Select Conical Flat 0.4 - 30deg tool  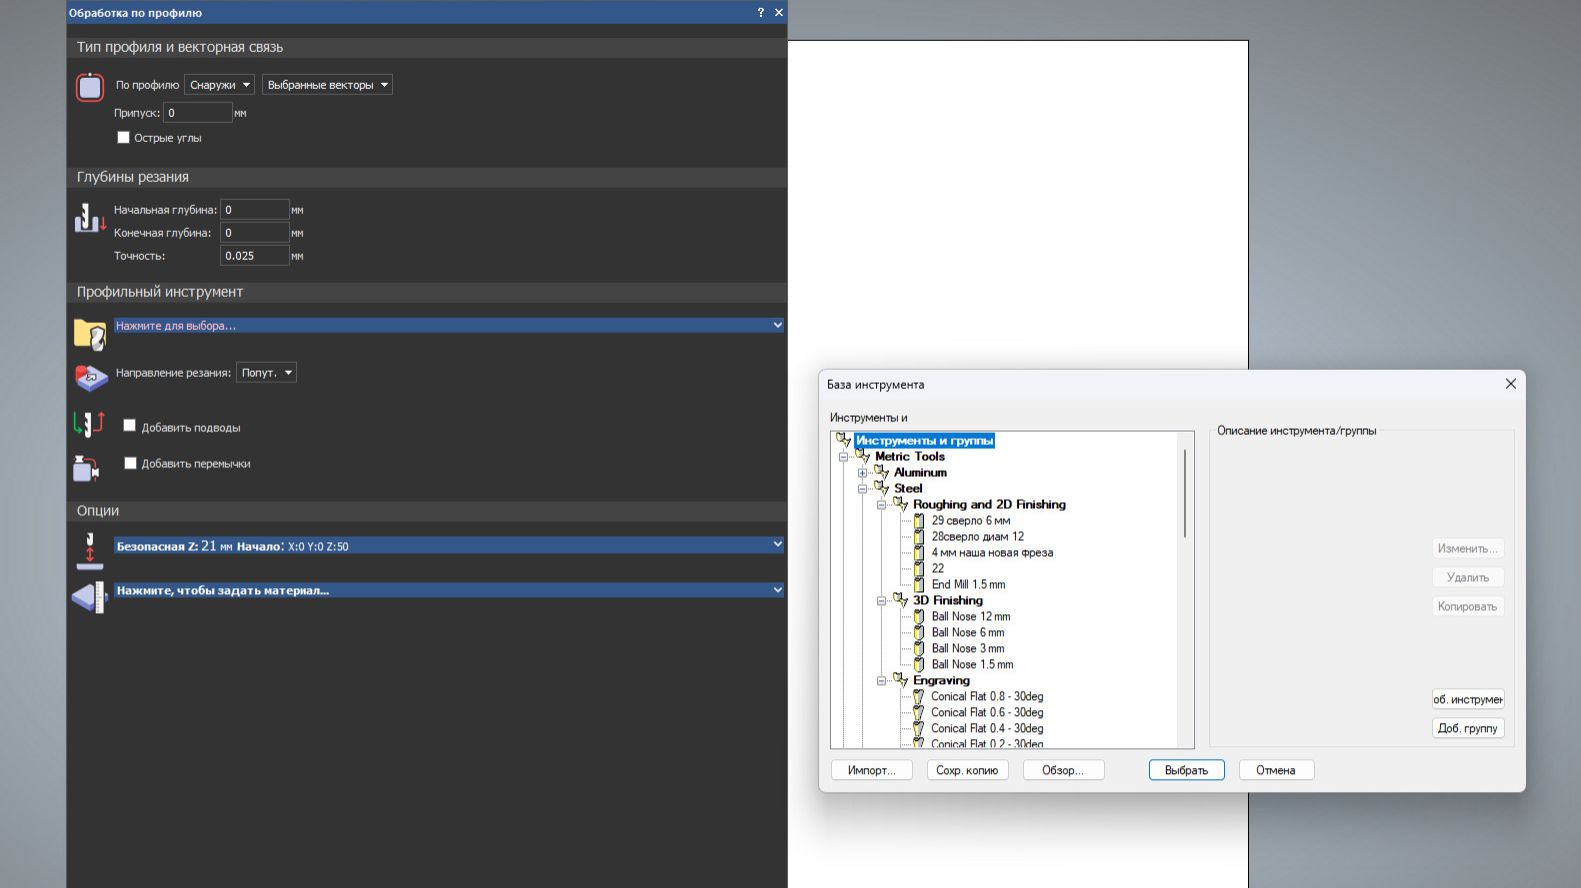point(987,728)
